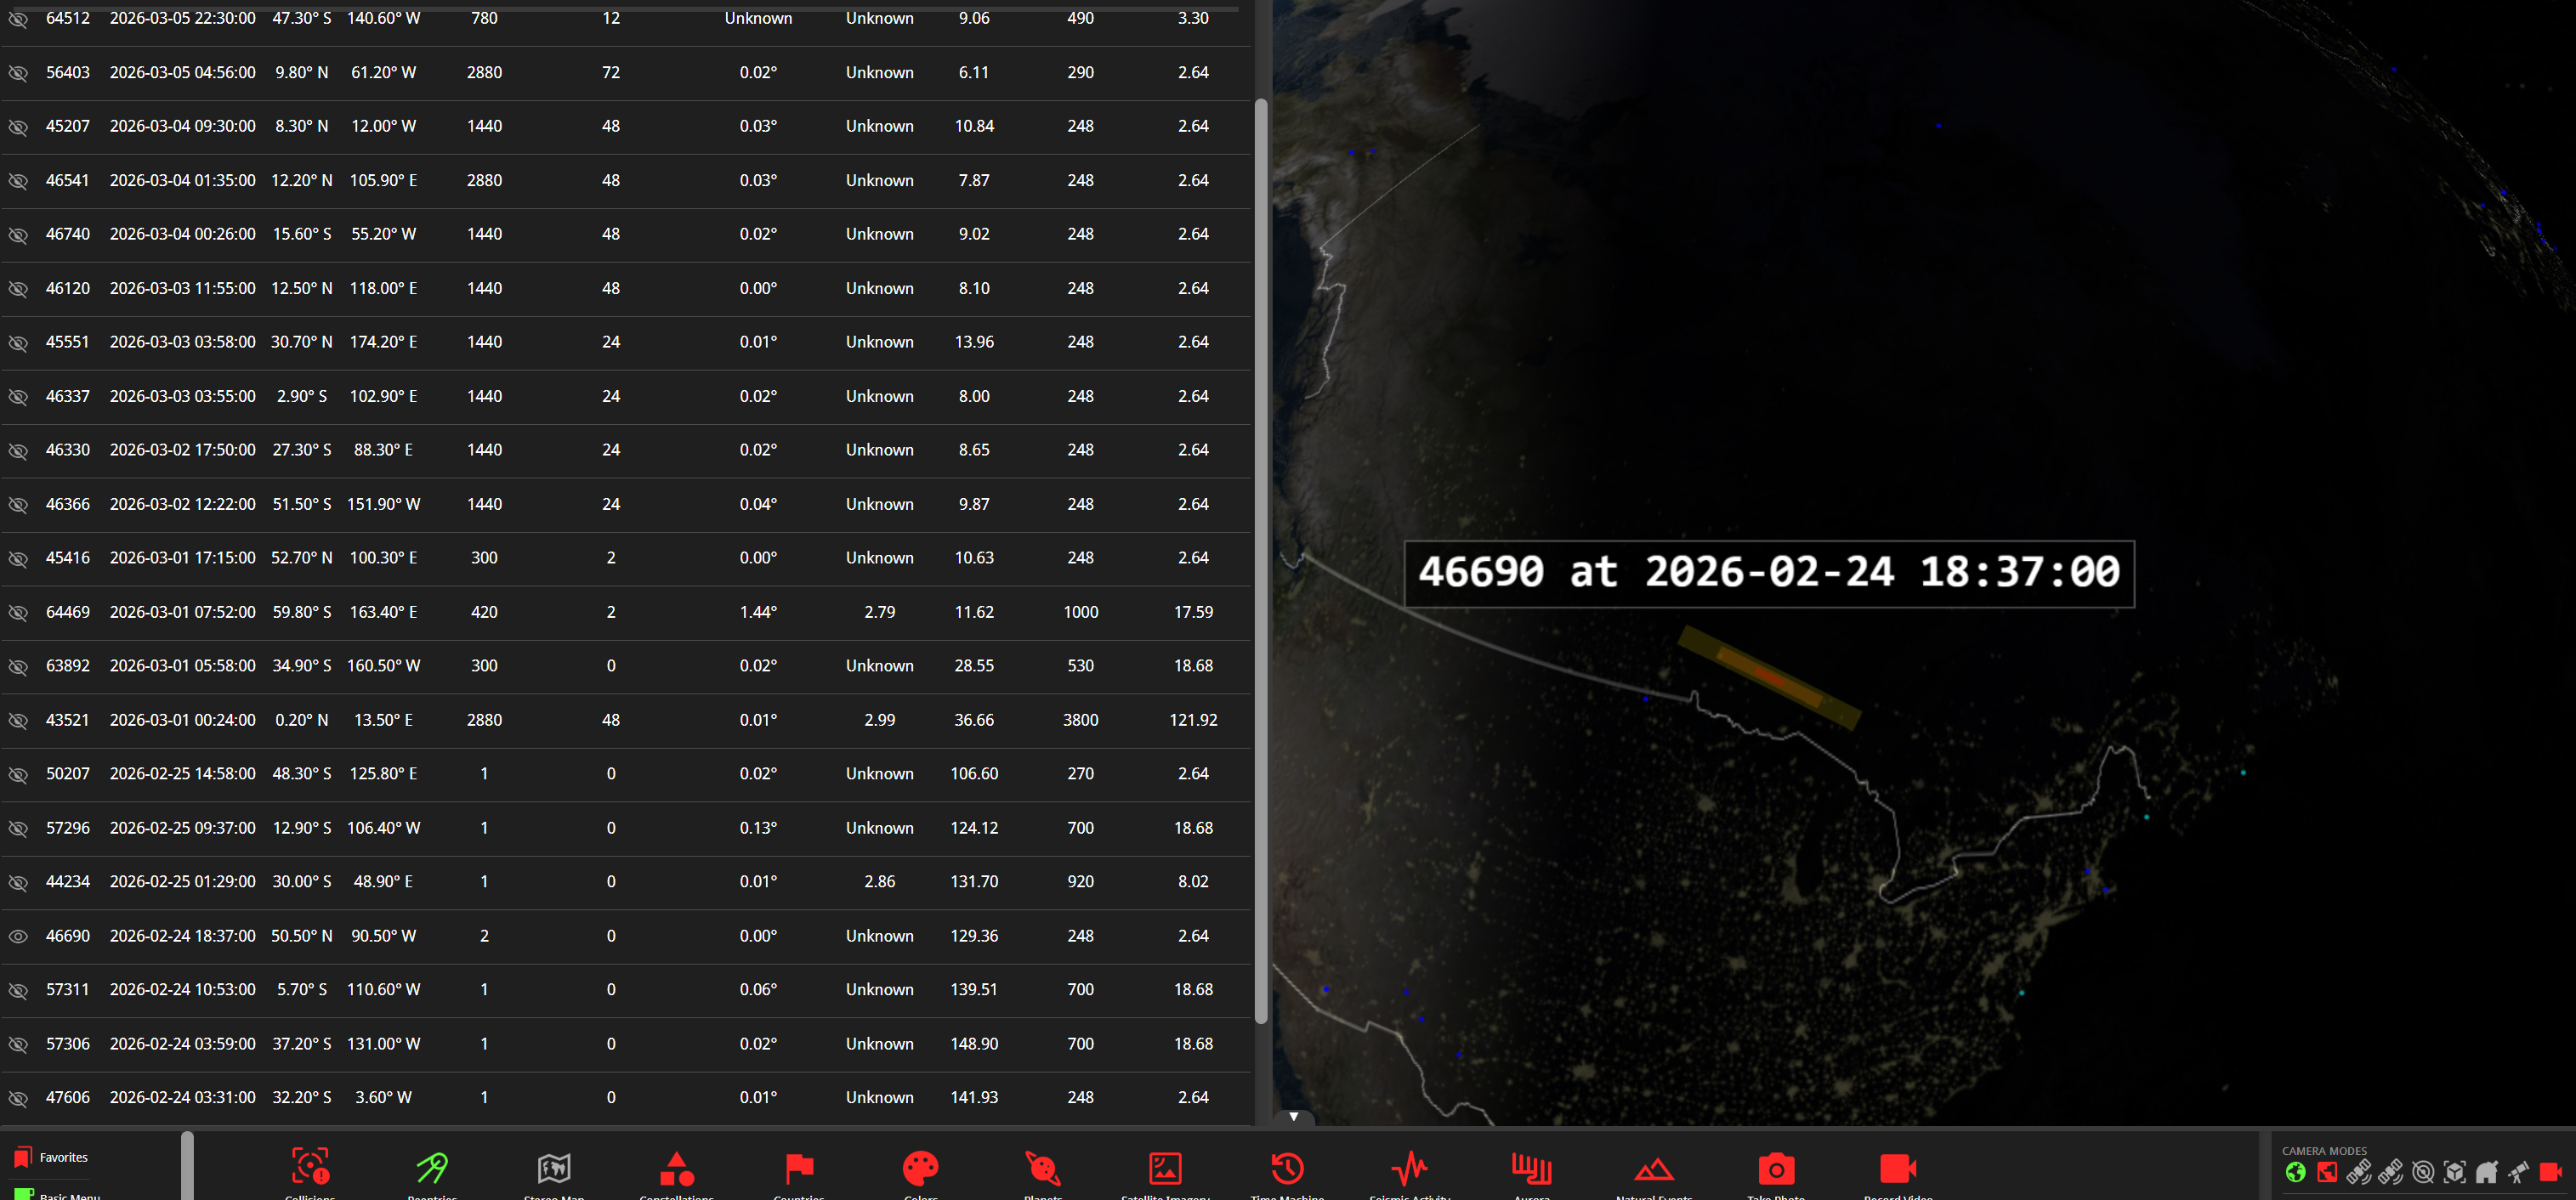The height and width of the screenshot is (1200, 2576).
Task: Select the crossed-out target camera mode icon
Action: pos(2423,1172)
